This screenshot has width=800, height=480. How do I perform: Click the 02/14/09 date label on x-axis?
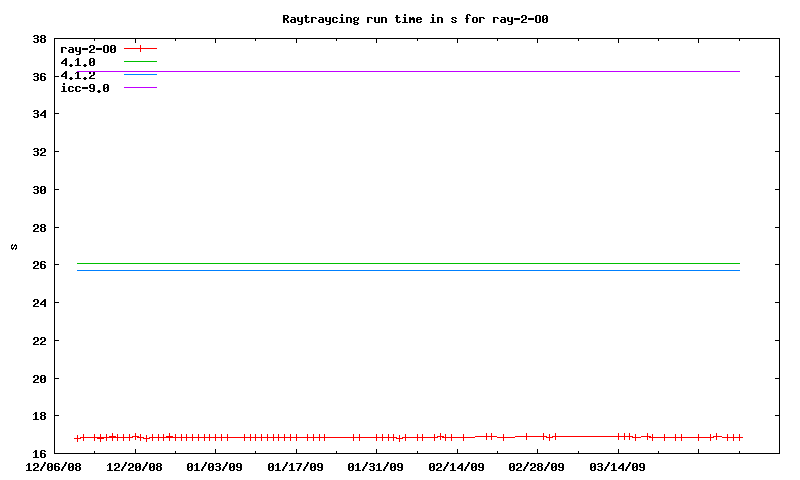pos(456,466)
